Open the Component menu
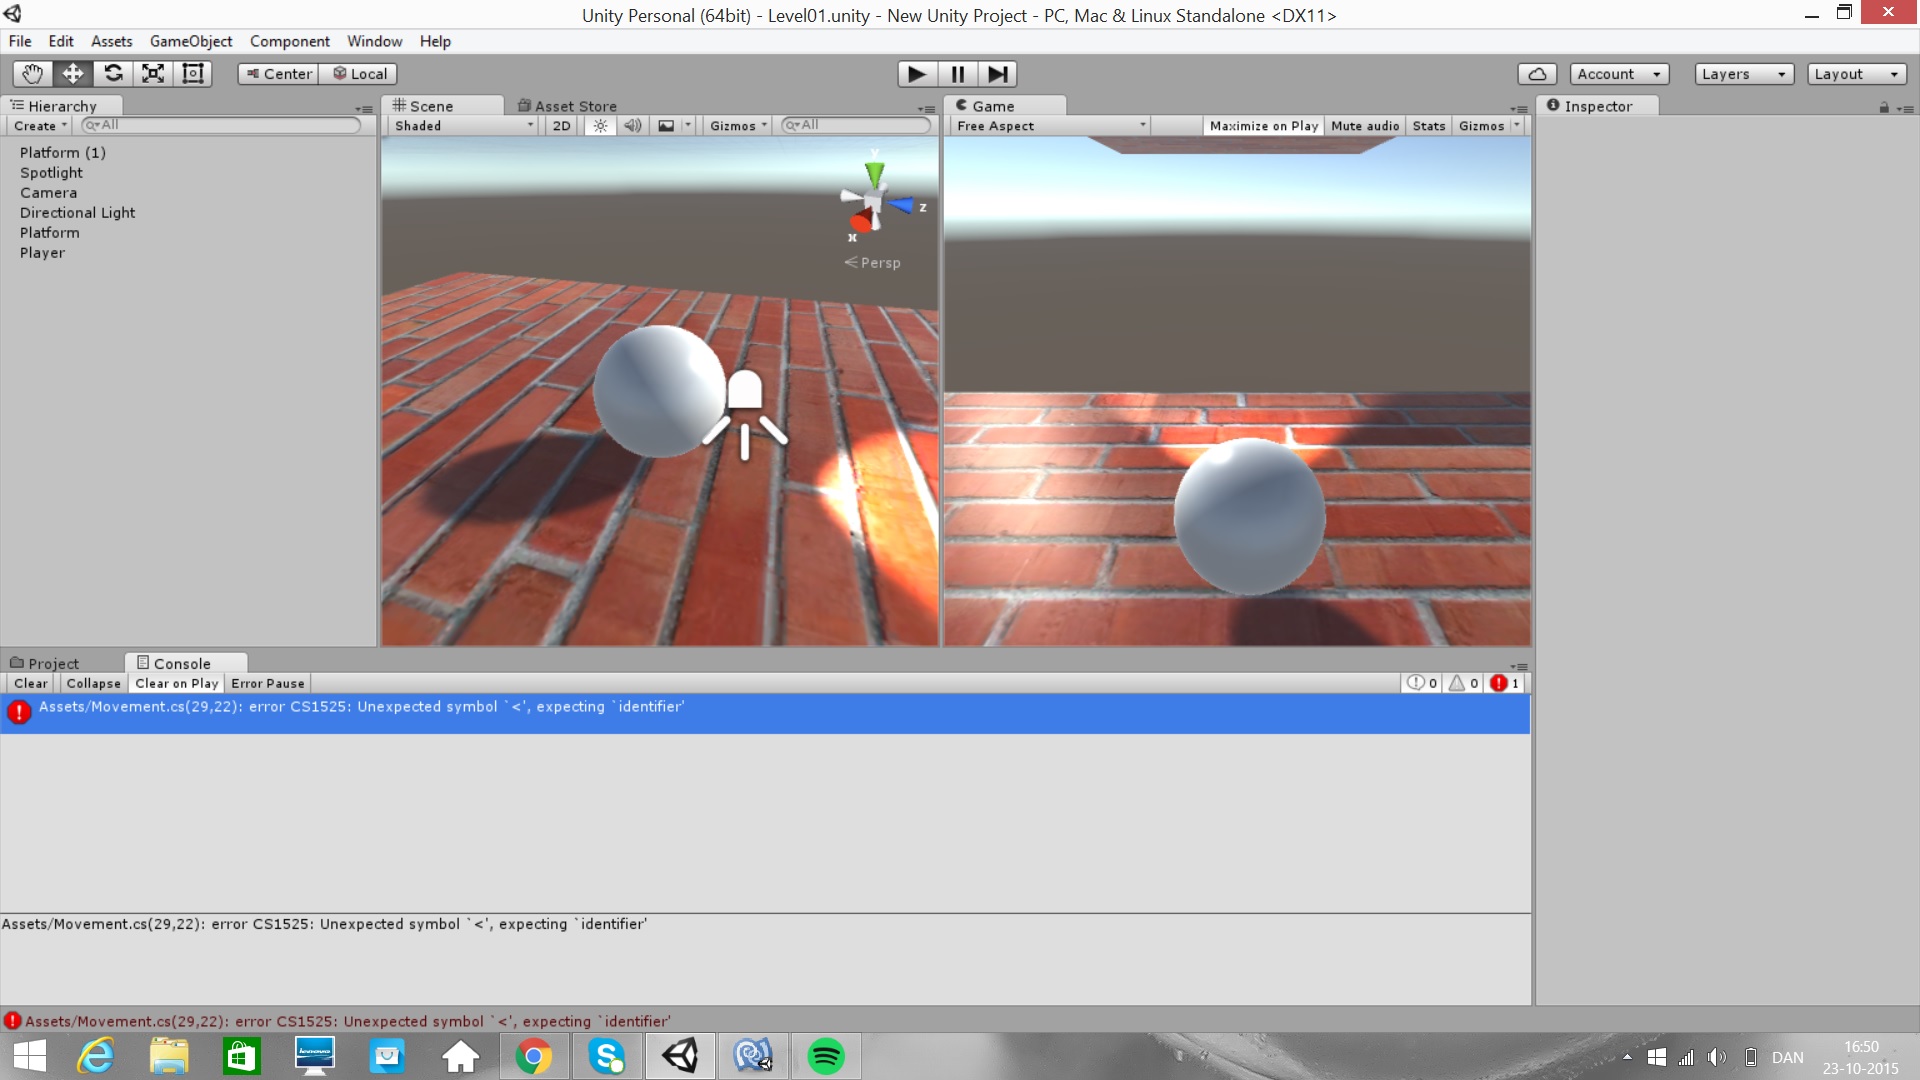Image resolution: width=1920 pixels, height=1080 pixels. pos(290,41)
